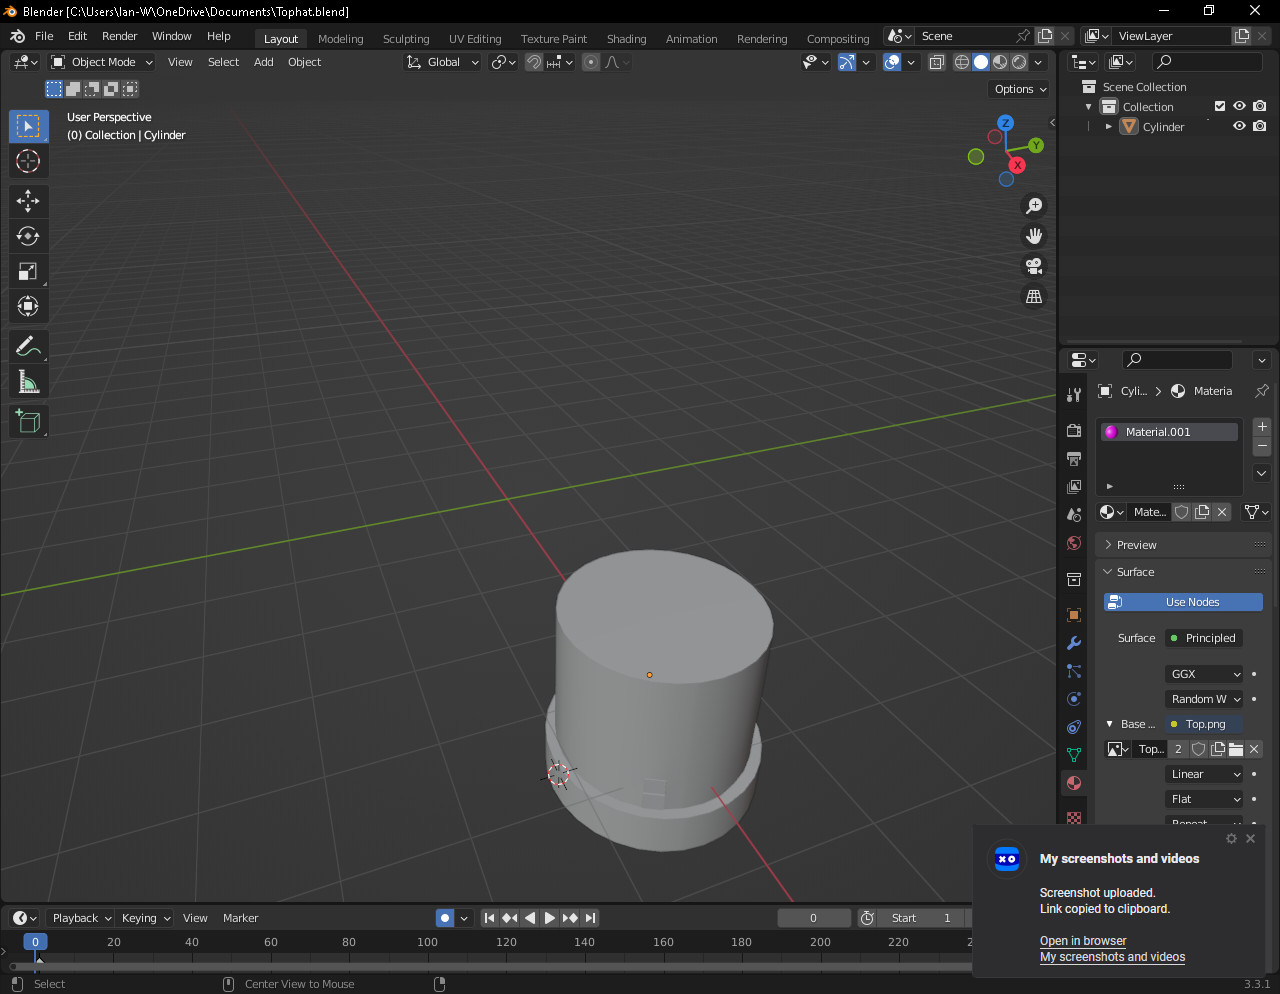Toggle orthographic view with the grid icon

point(1034,296)
